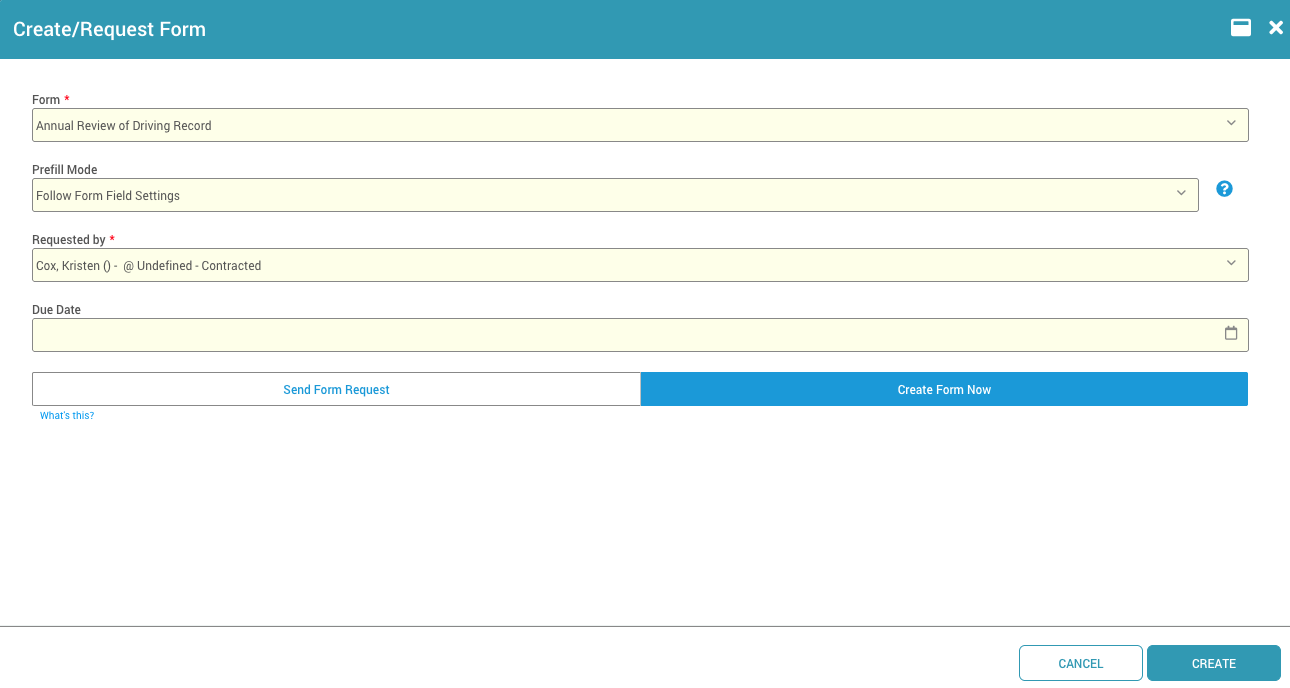Image resolution: width=1290 pixels, height=688 pixels.
Task: Click the Create/Request Form title text
Action: point(109,30)
